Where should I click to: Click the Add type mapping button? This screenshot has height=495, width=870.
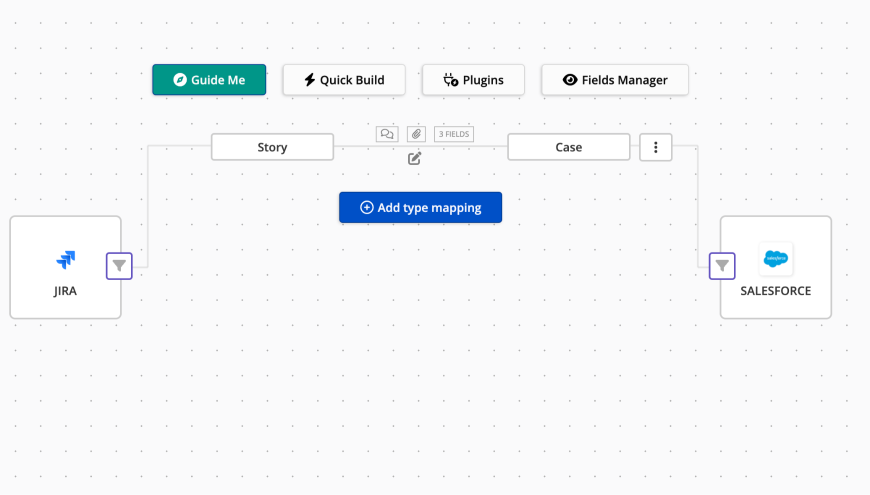point(420,207)
